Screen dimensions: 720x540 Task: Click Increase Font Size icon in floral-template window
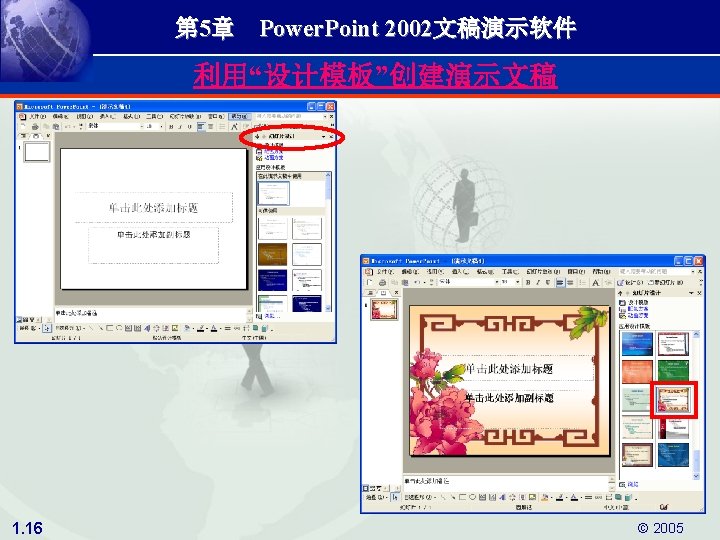click(596, 283)
